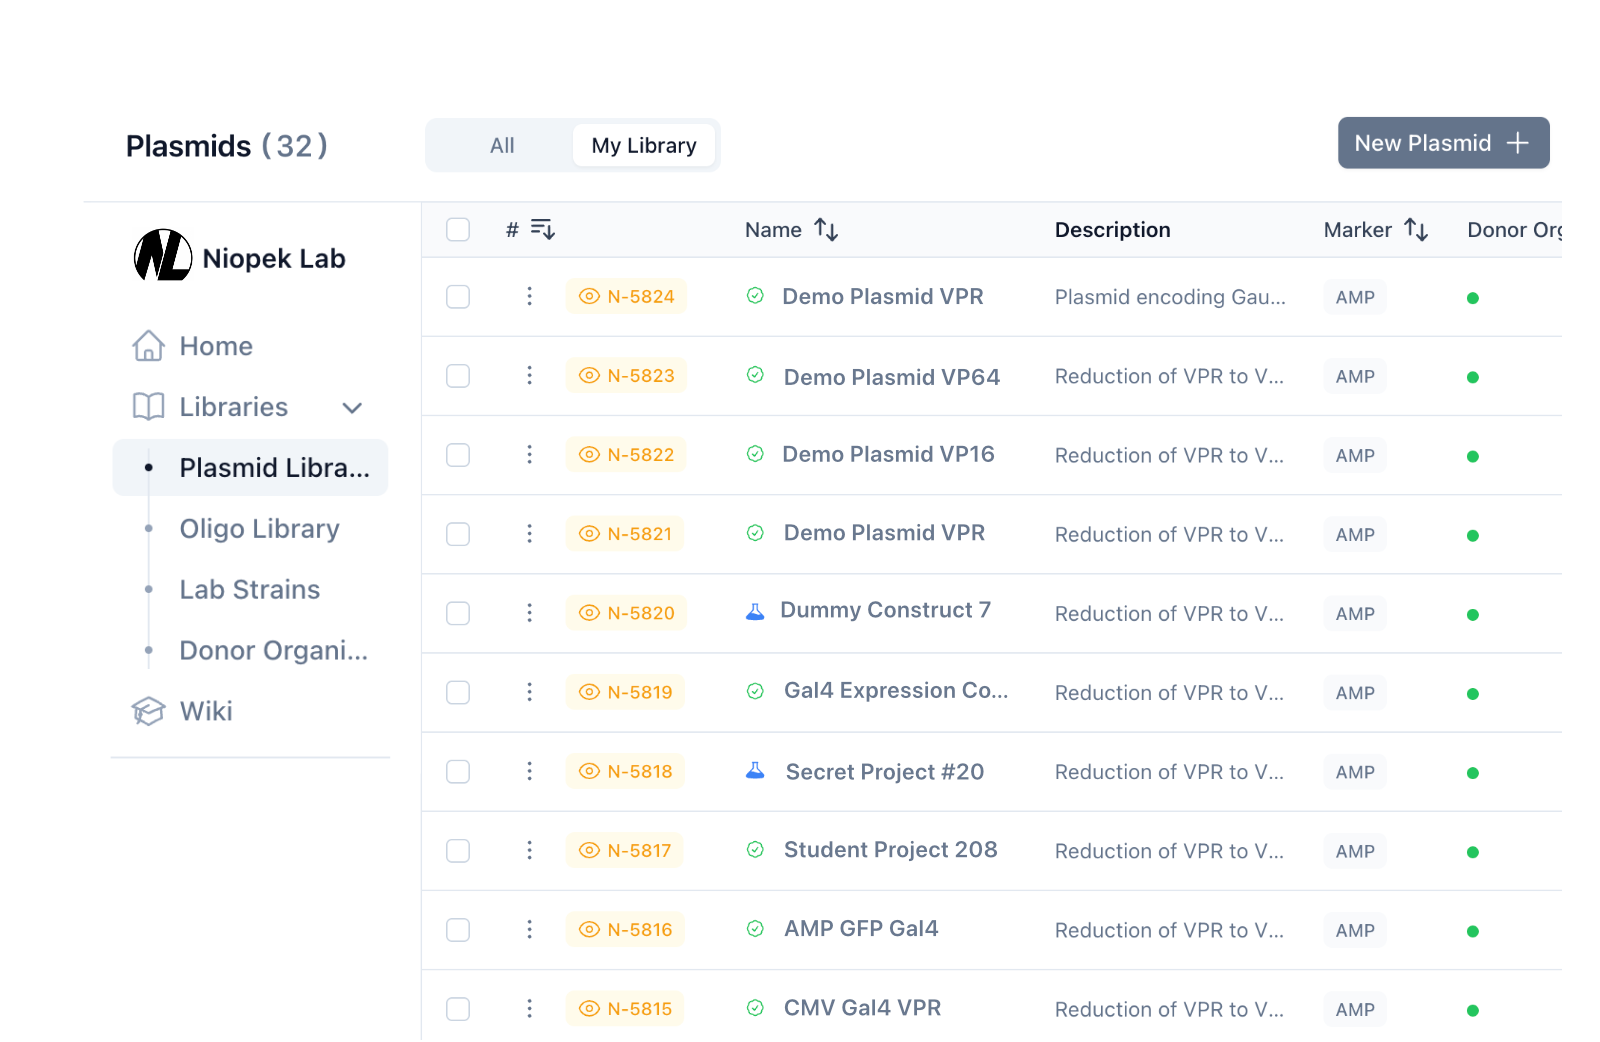This screenshot has width=1600, height=1042.
Task: Open the kebab menu for row N-5820
Action: point(530,613)
